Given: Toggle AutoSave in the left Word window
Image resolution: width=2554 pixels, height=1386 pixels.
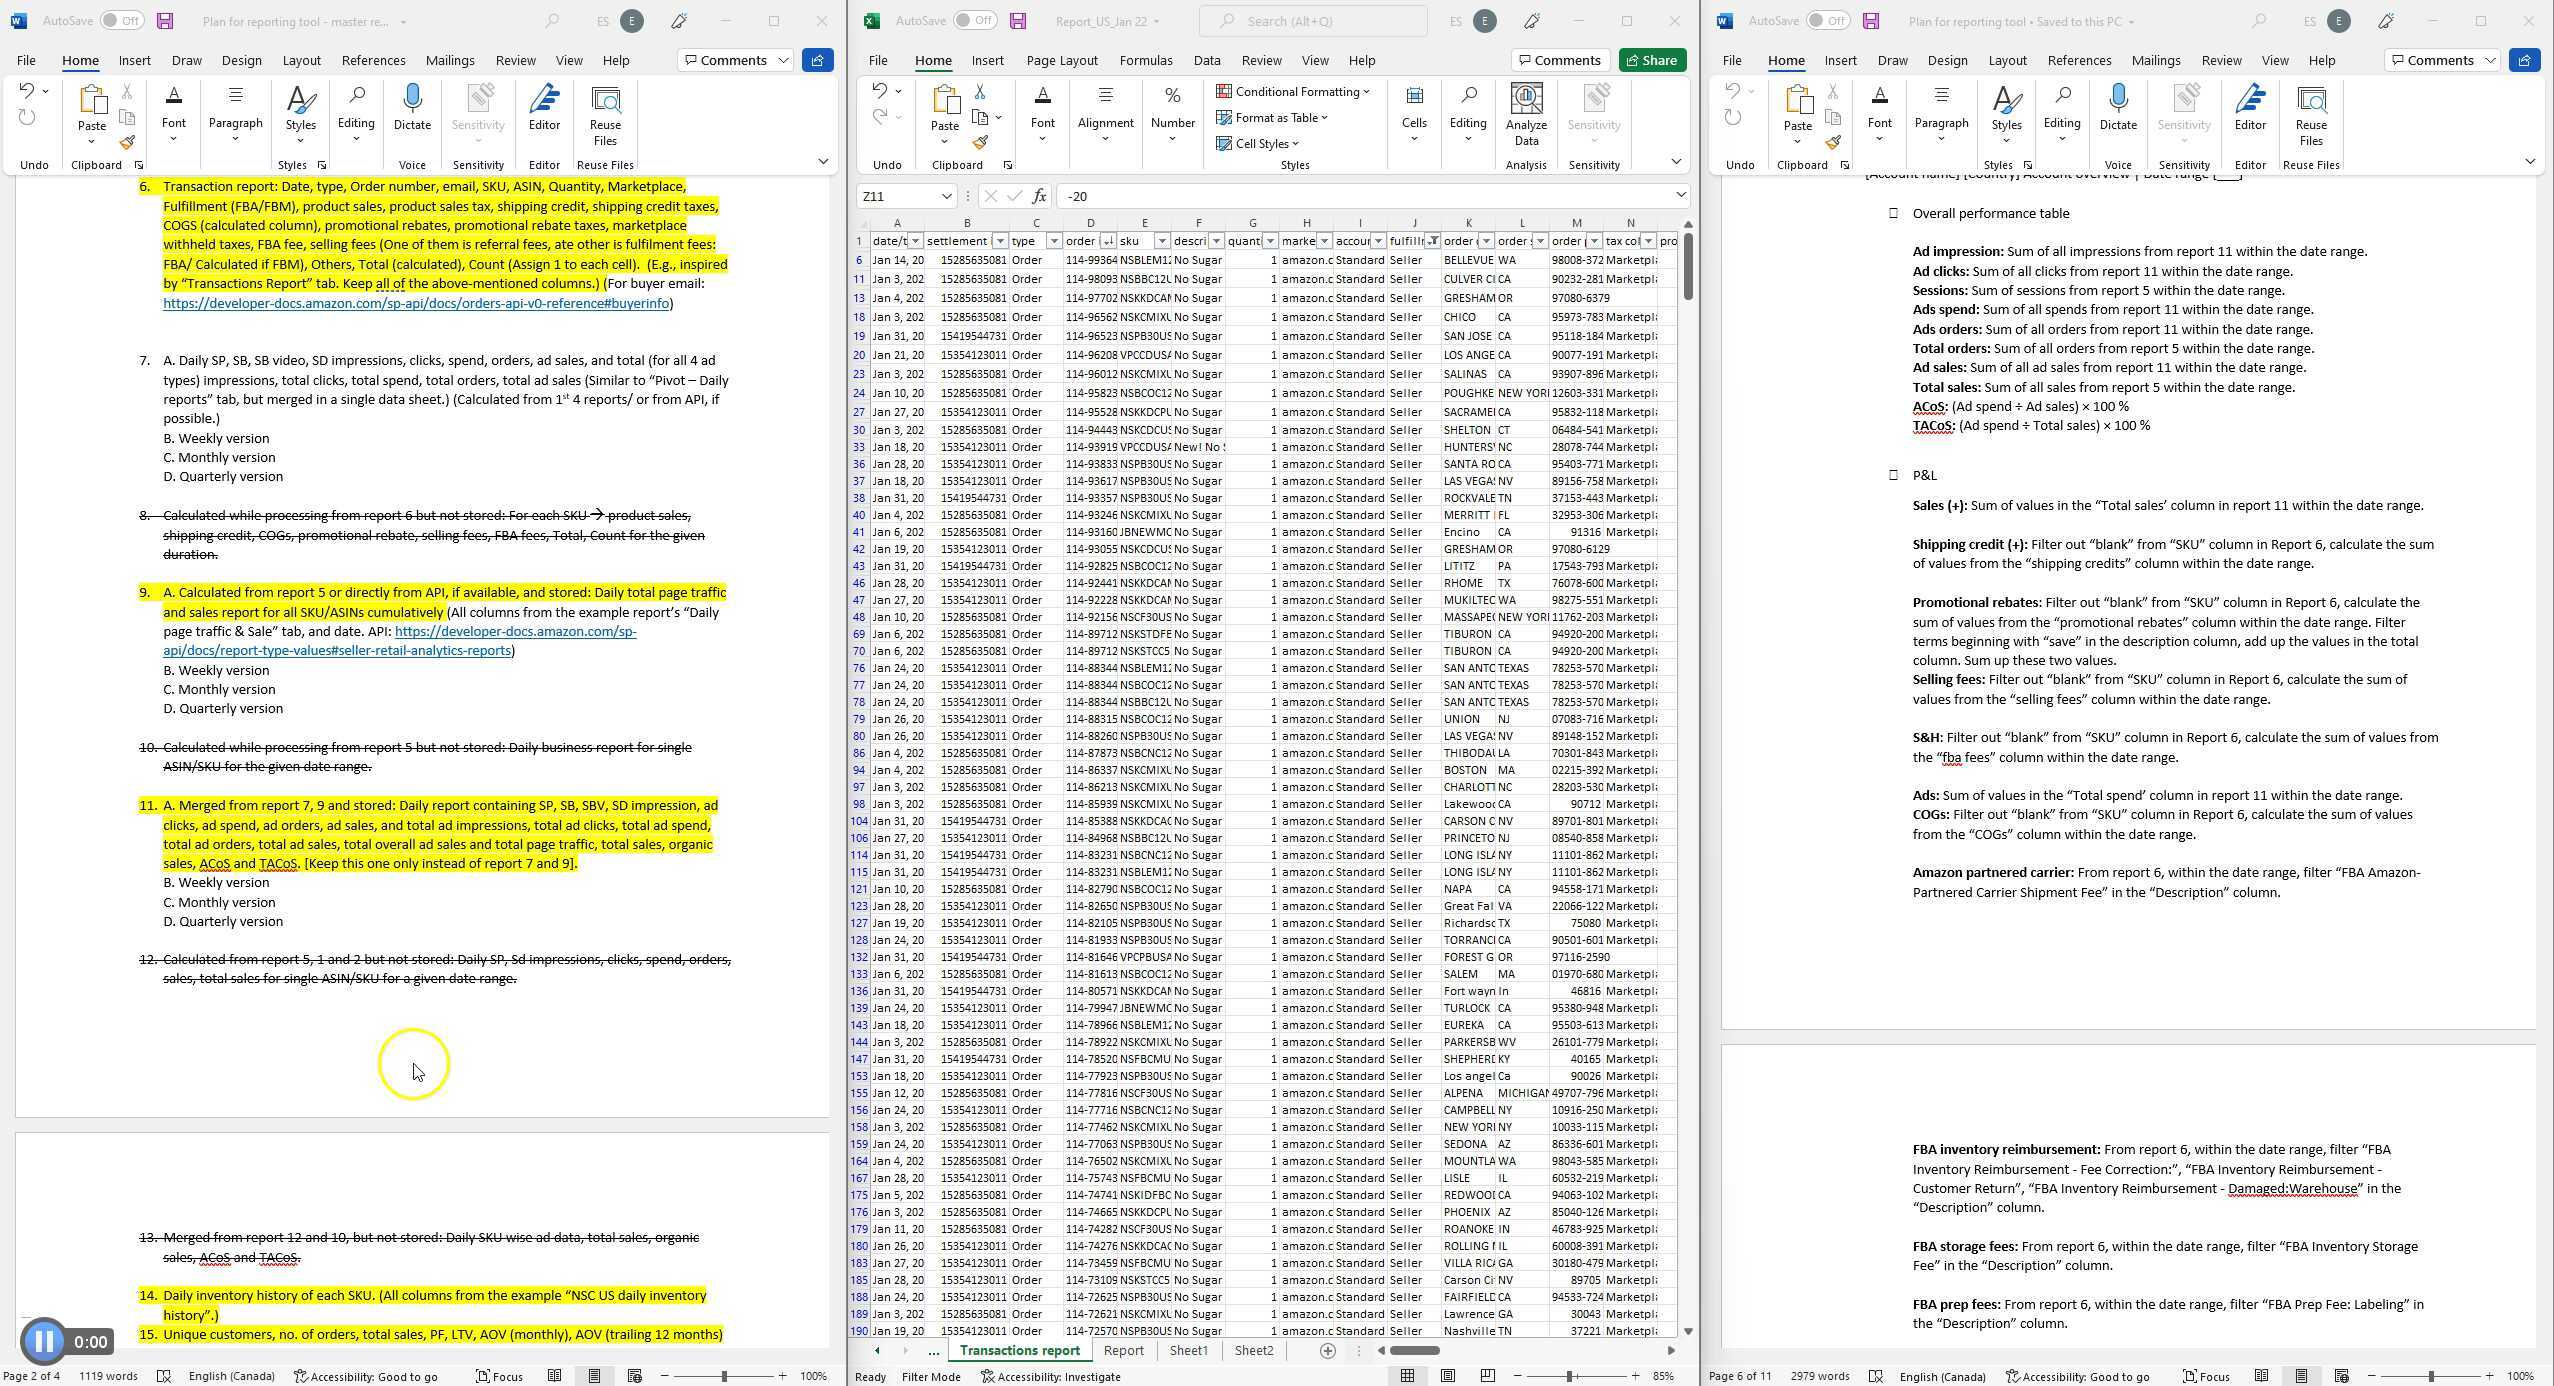Looking at the screenshot, I should click(120, 21).
